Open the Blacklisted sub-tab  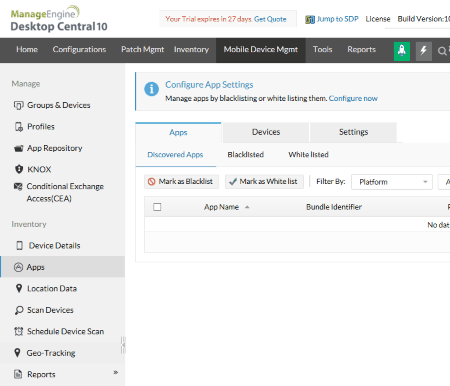coord(245,155)
